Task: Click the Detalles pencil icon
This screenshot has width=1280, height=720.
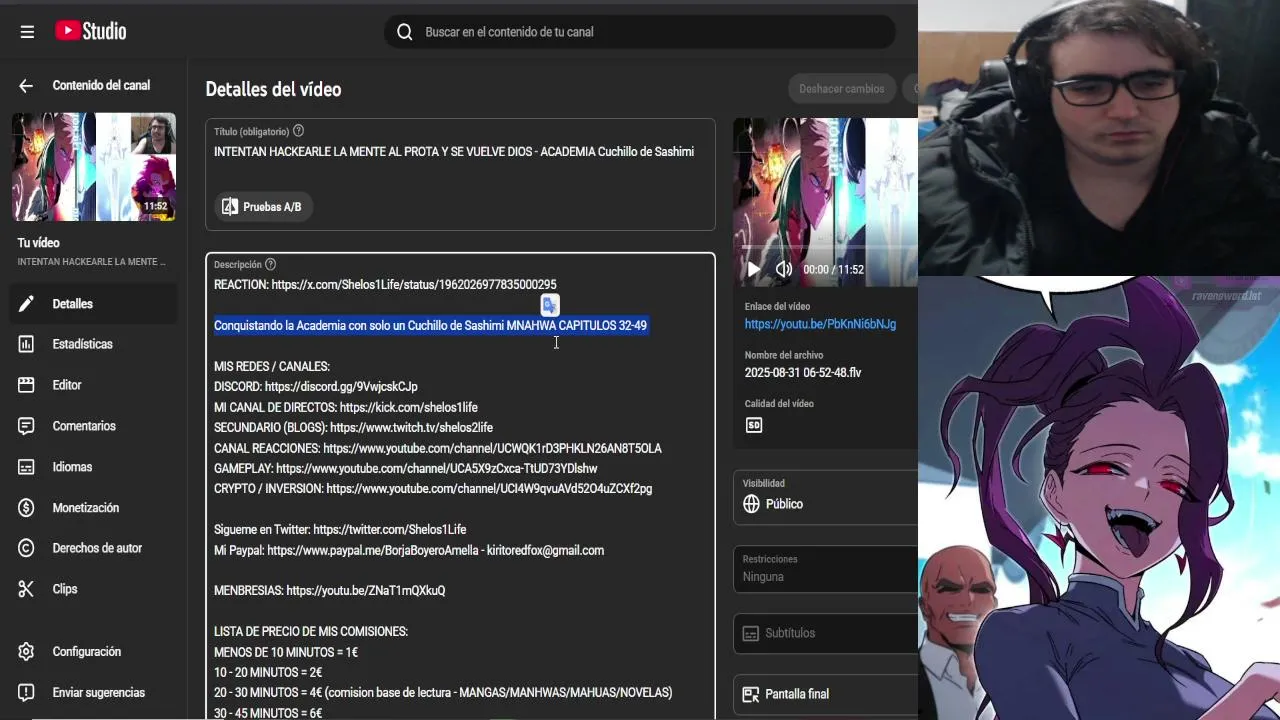Action: click(x=26, y=304)
